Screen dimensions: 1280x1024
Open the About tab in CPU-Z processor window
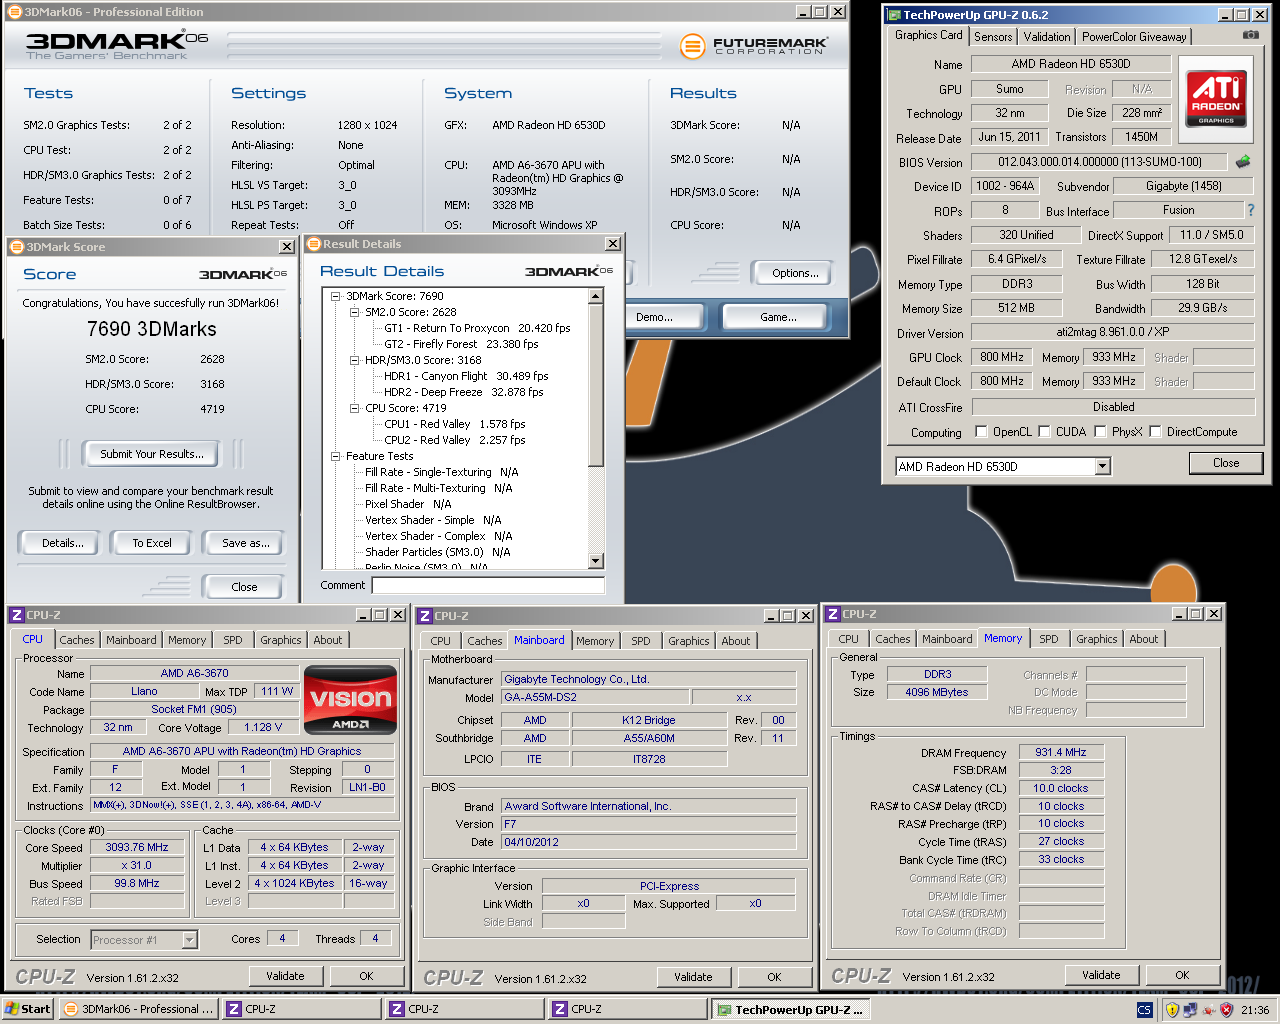point(327,640)
